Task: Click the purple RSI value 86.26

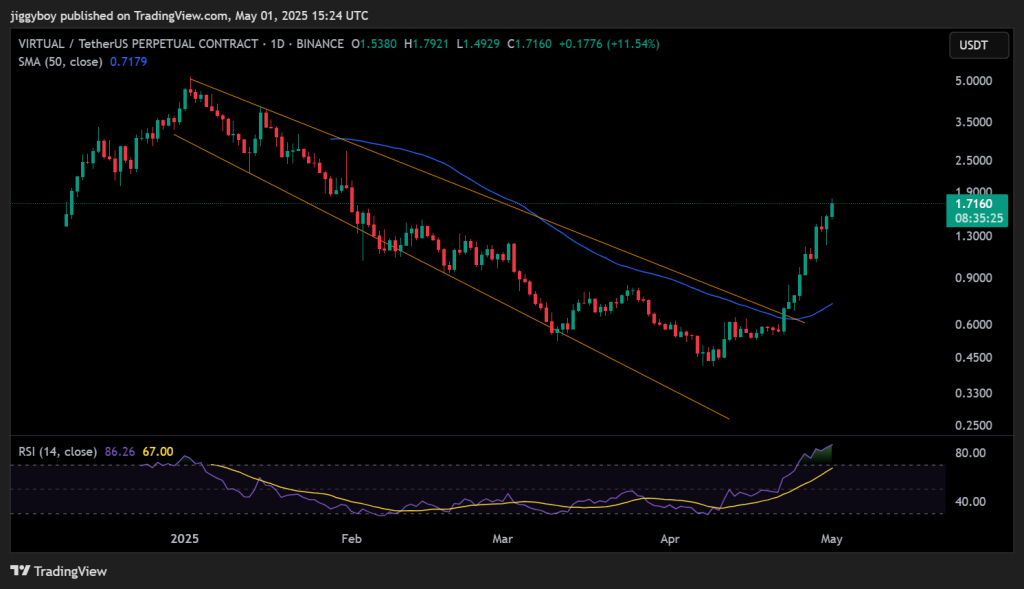Action: (x=119, y=452)
